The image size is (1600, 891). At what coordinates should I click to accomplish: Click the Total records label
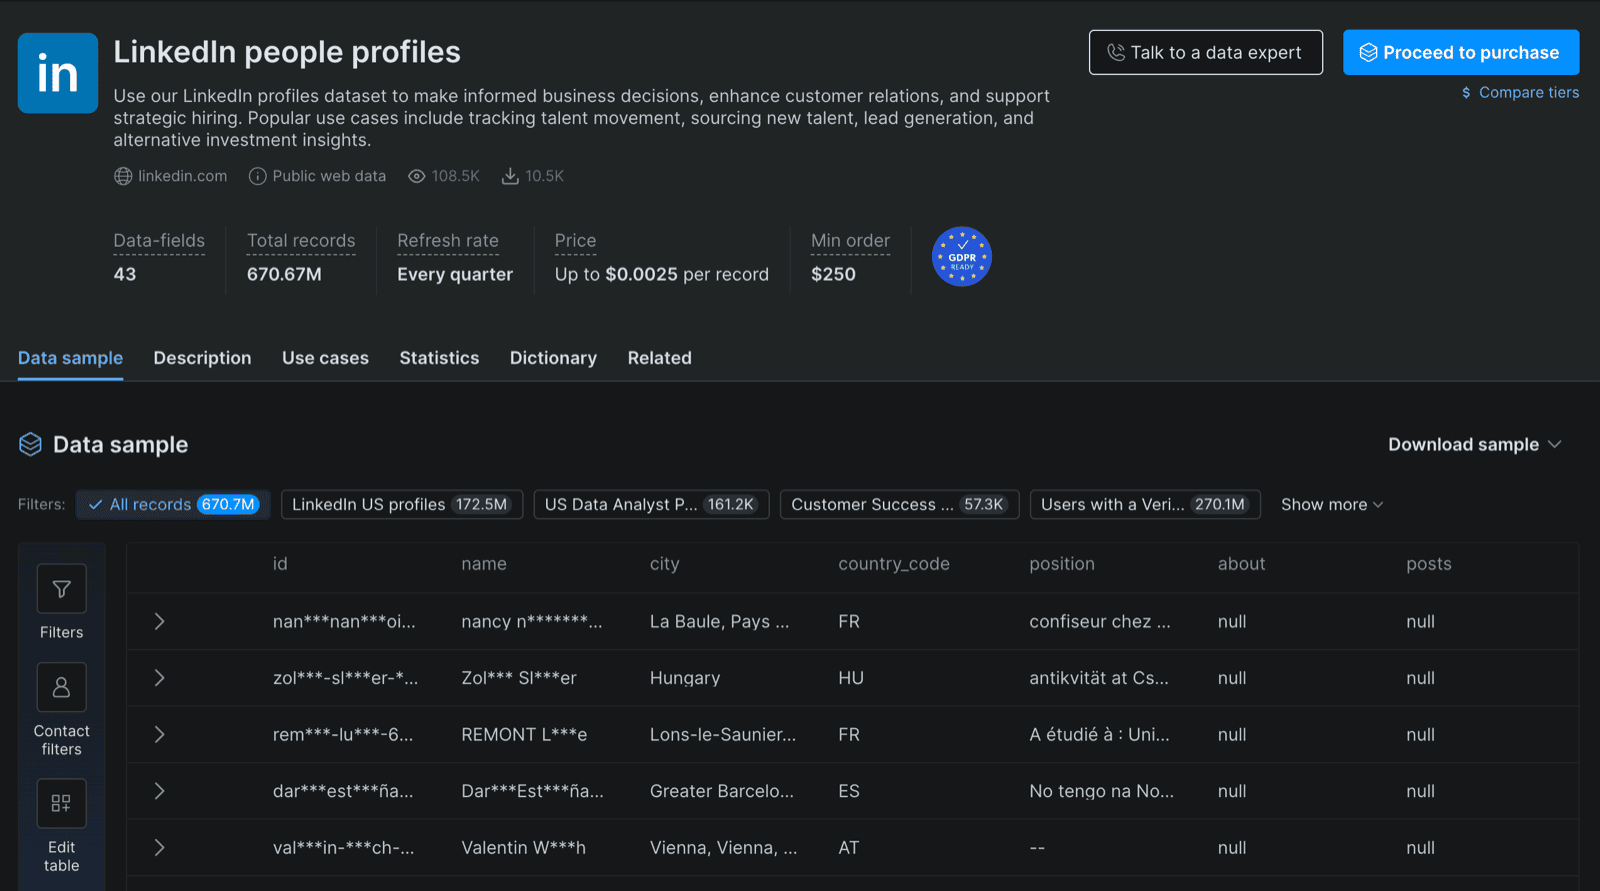[301, 241]
